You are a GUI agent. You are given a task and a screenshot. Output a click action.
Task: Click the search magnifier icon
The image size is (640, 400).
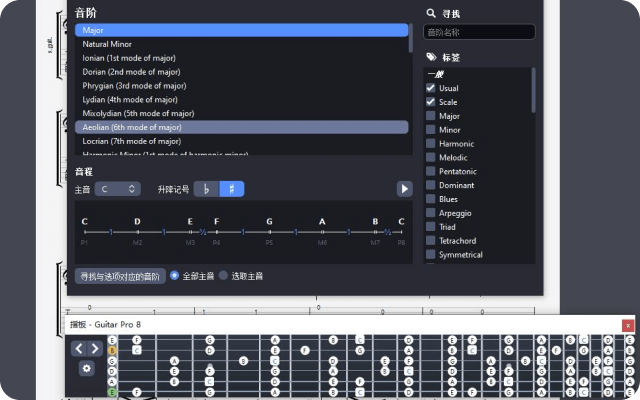click(431, 14)
